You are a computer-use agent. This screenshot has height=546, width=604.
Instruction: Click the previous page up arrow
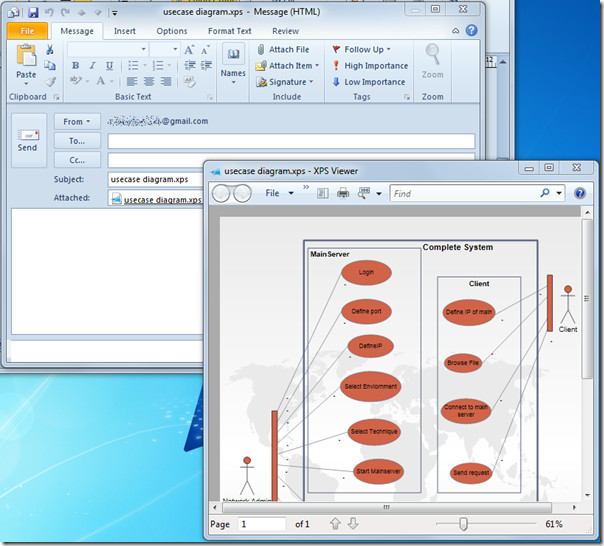pos(336,524)
